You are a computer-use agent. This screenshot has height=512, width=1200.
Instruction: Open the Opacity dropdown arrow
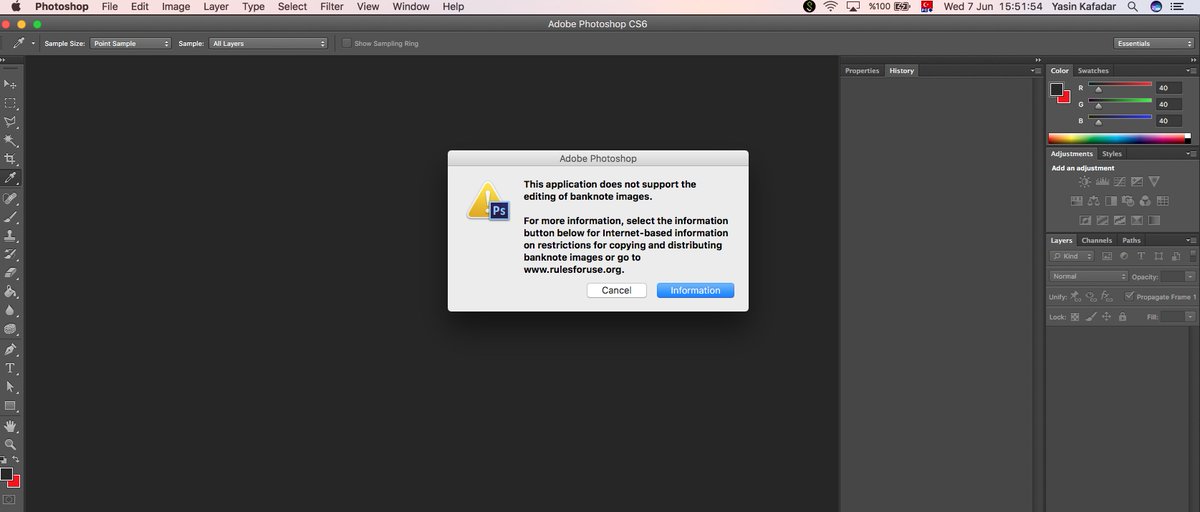pos(1190,276)
